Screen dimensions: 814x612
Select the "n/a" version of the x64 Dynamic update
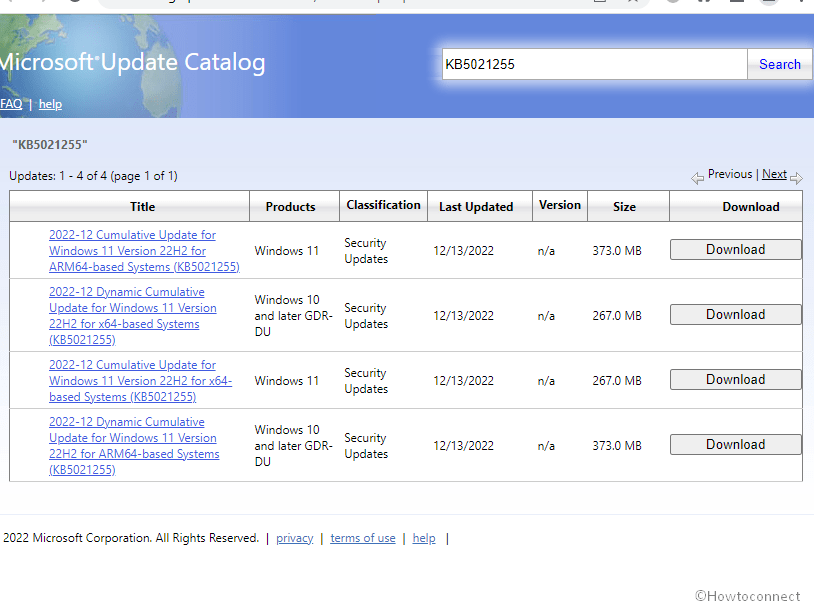[546, 316]
